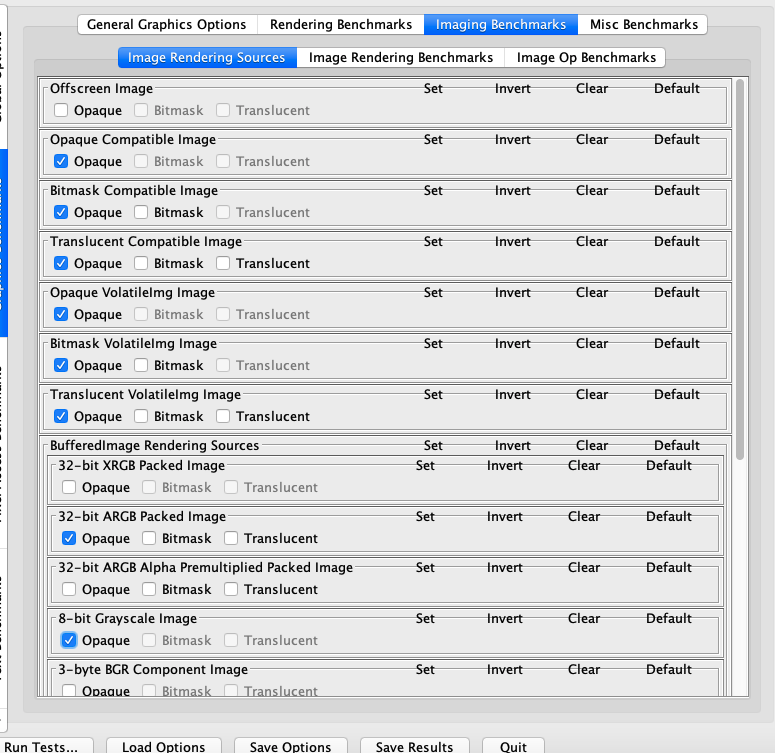Uncheck Opaque under Opaque Compatible Image
775x753 pixels.
point(62,161)
